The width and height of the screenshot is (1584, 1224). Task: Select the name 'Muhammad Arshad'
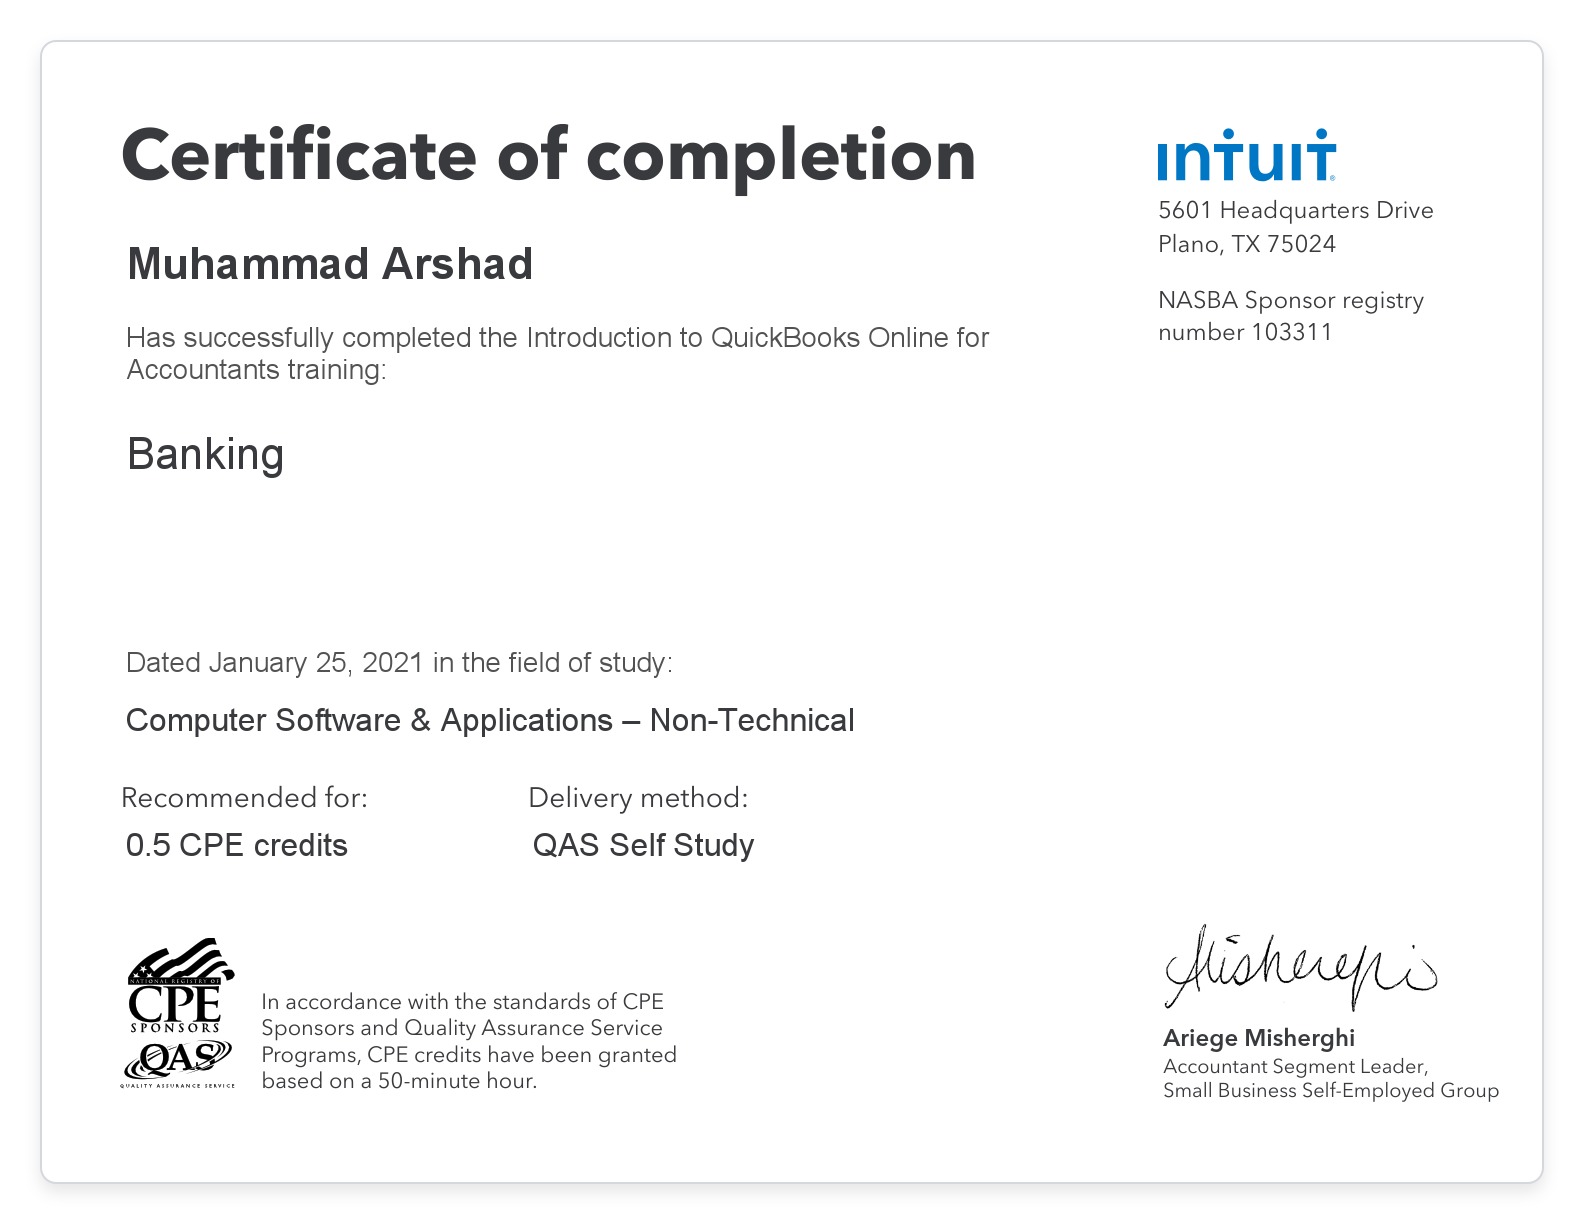point(330,264)
